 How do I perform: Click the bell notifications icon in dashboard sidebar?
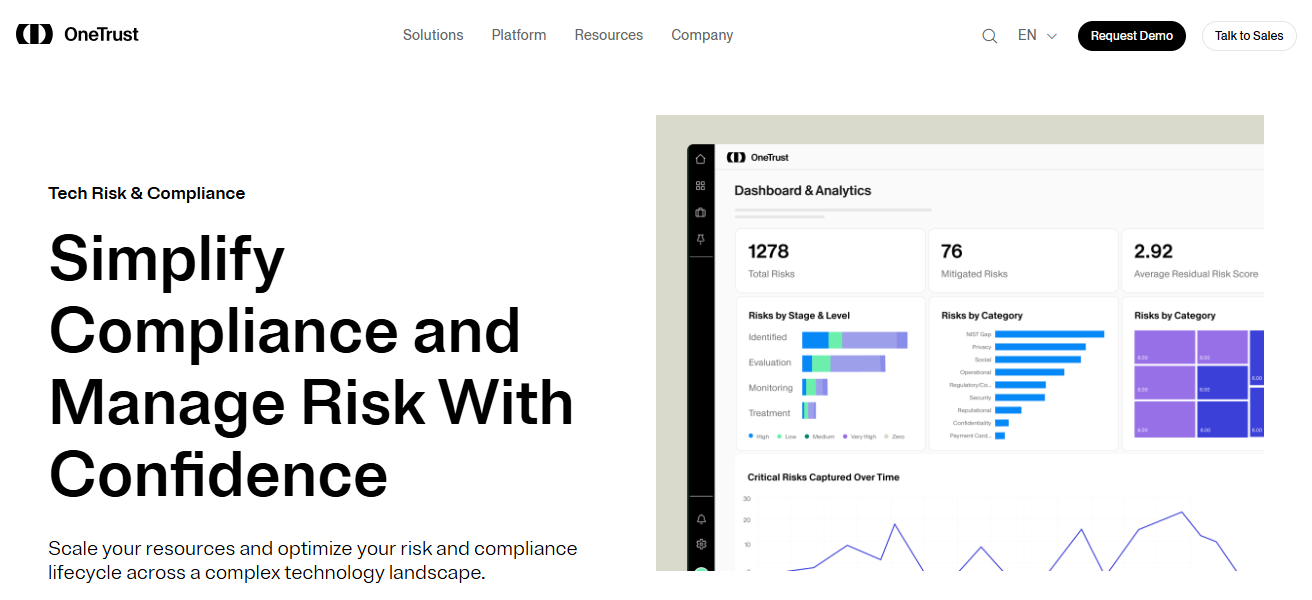[701, 519]
